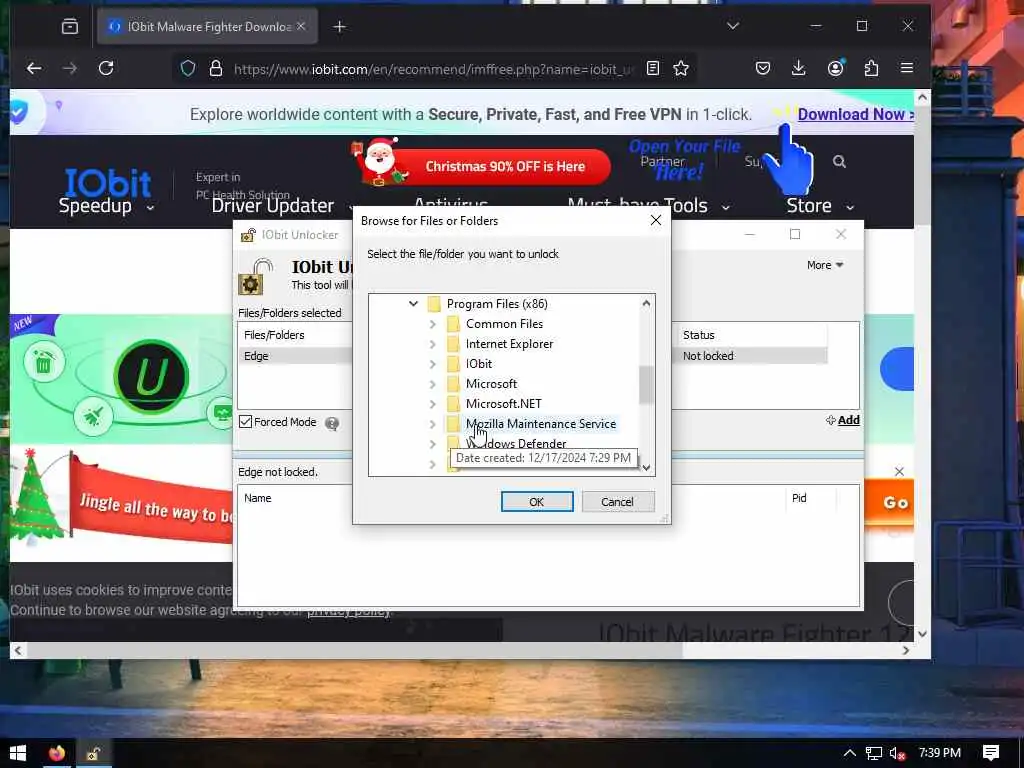Confirm the folder selection with OK
The height and width of the screenshot is (768, 1024).
[537, 502]
